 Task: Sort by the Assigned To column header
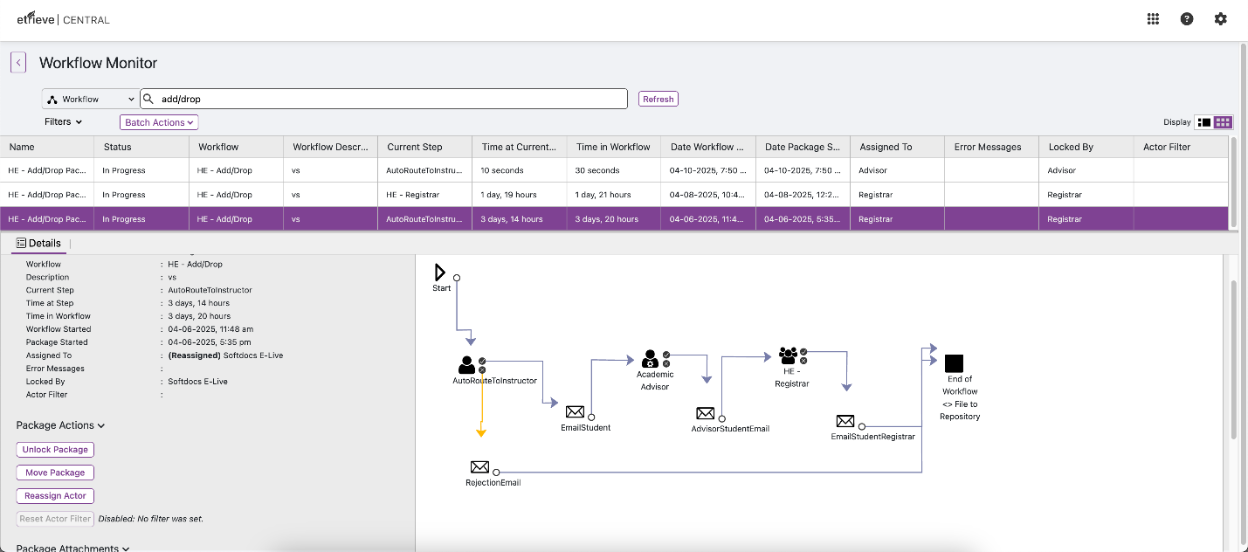(x=897, y=147)
